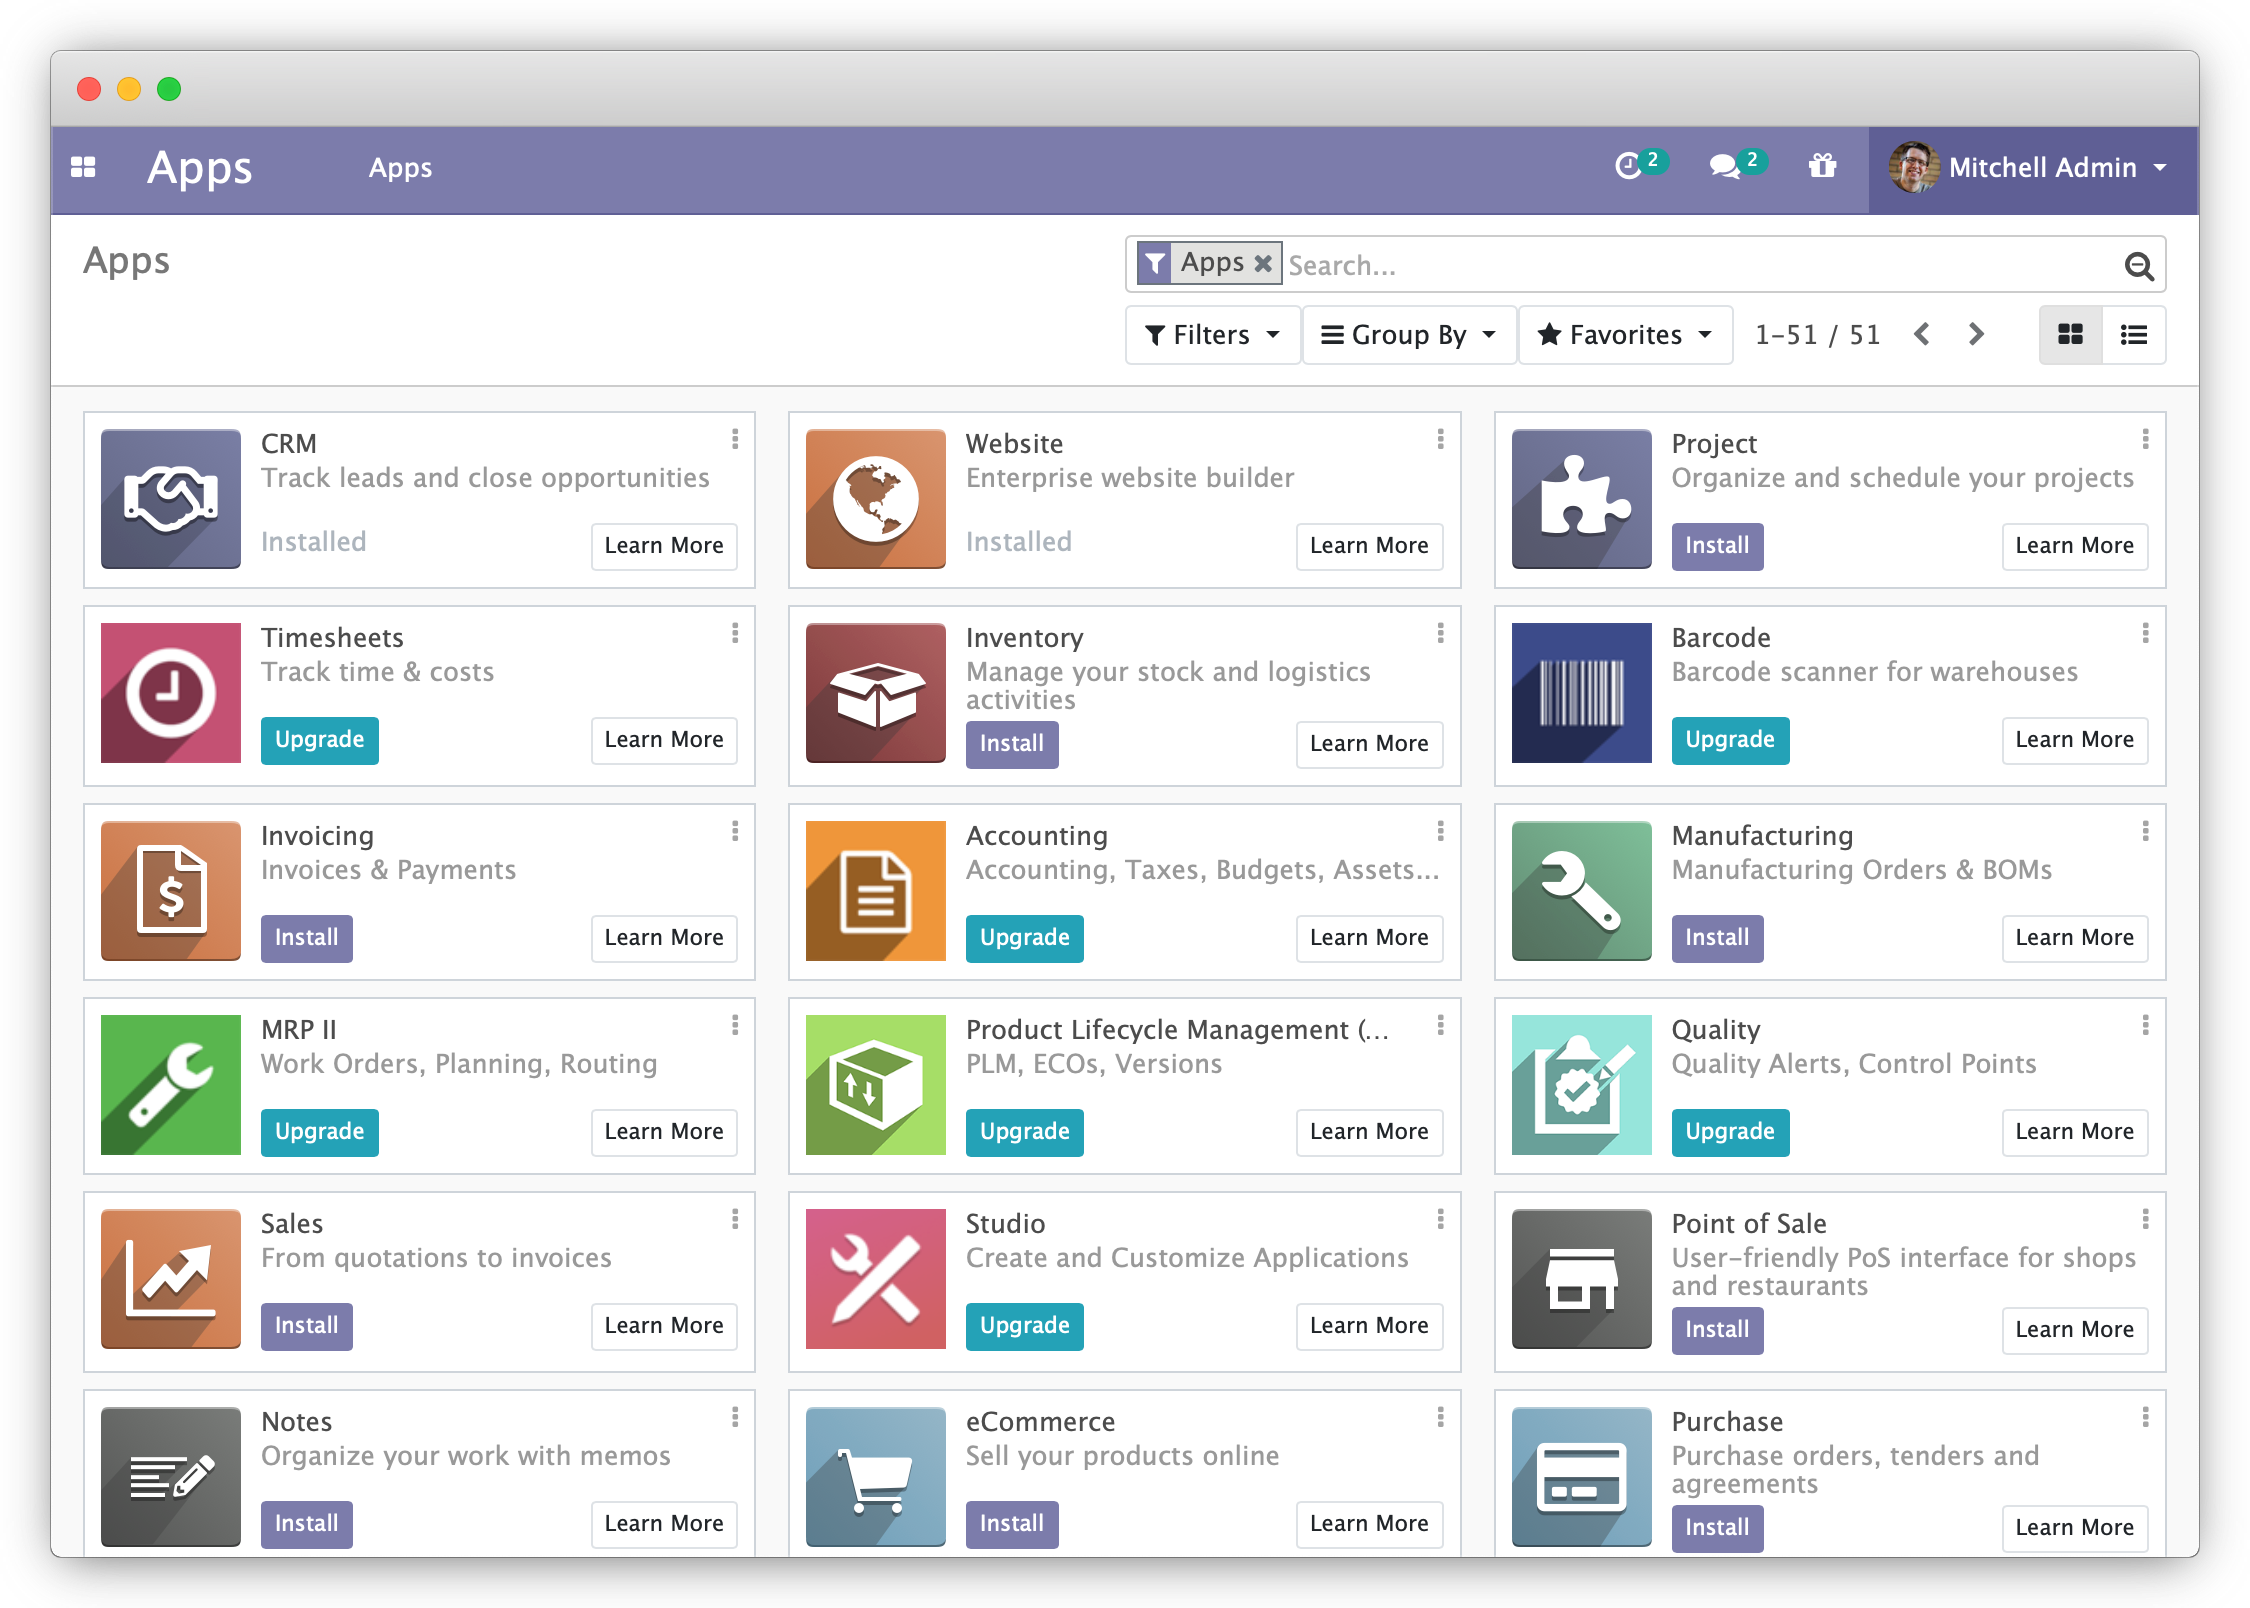Click the gift icon in header
Image resolution: width=2250 pixels, height=1608 pixels.
(1822, 166)
